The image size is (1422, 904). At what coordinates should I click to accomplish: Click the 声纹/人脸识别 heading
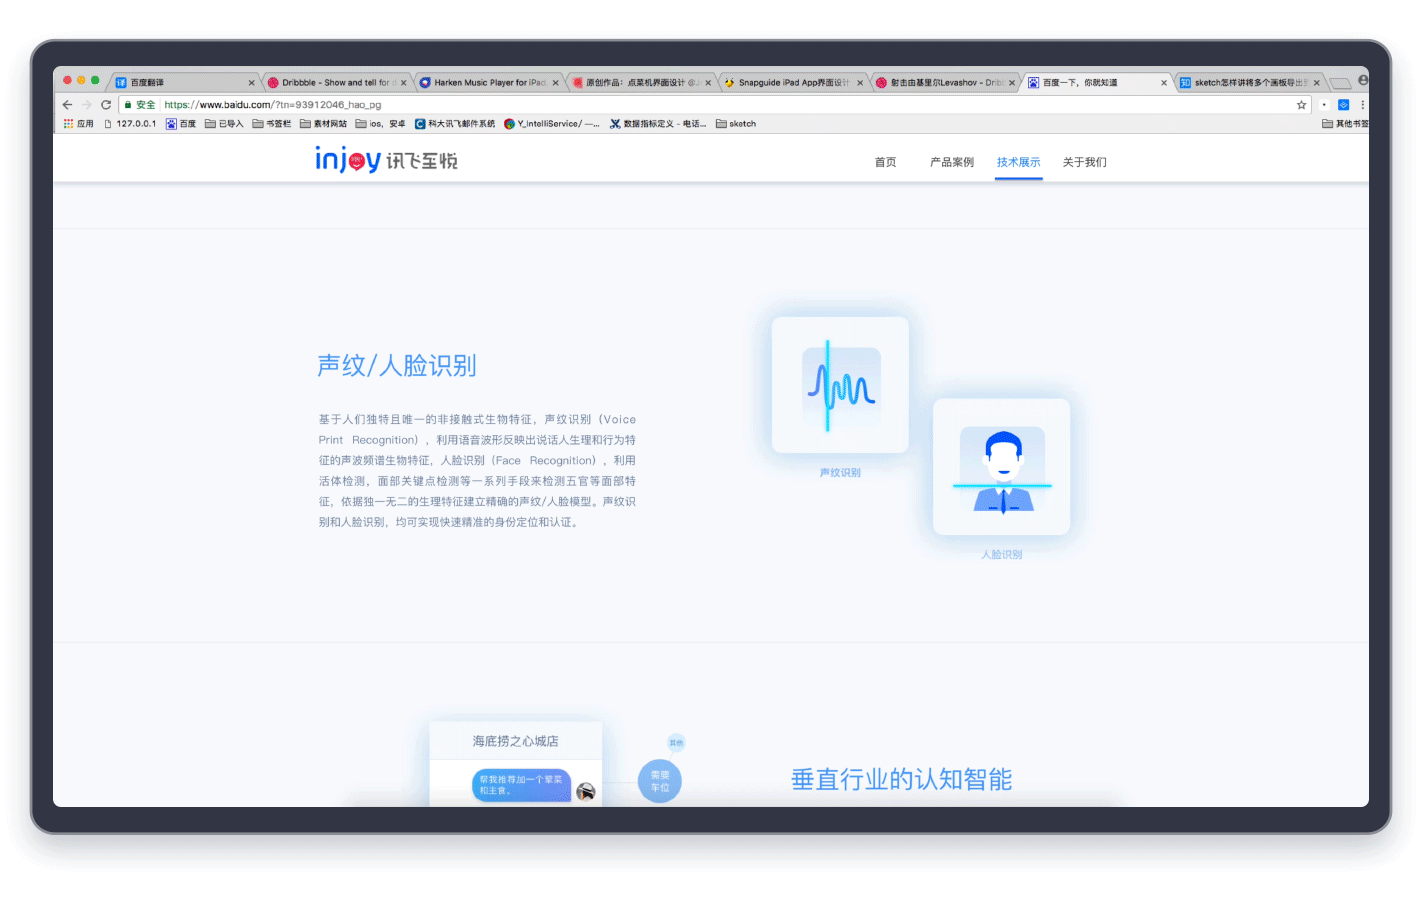point(397,366)
